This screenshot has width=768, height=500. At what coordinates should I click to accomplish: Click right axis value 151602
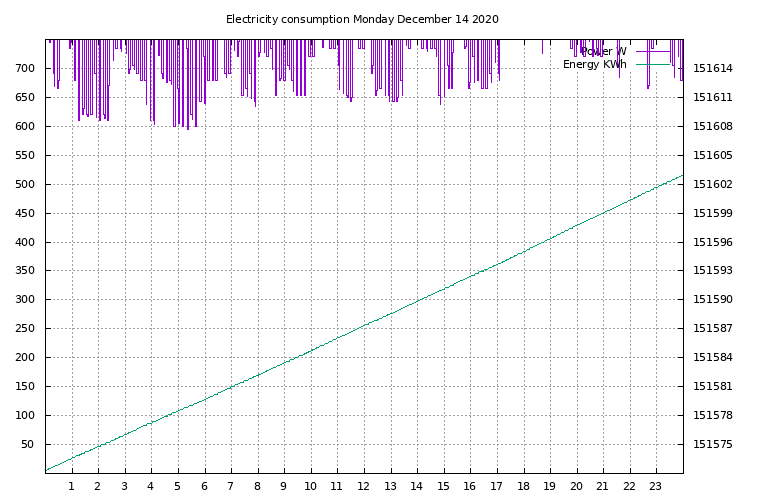coord(713,184)
